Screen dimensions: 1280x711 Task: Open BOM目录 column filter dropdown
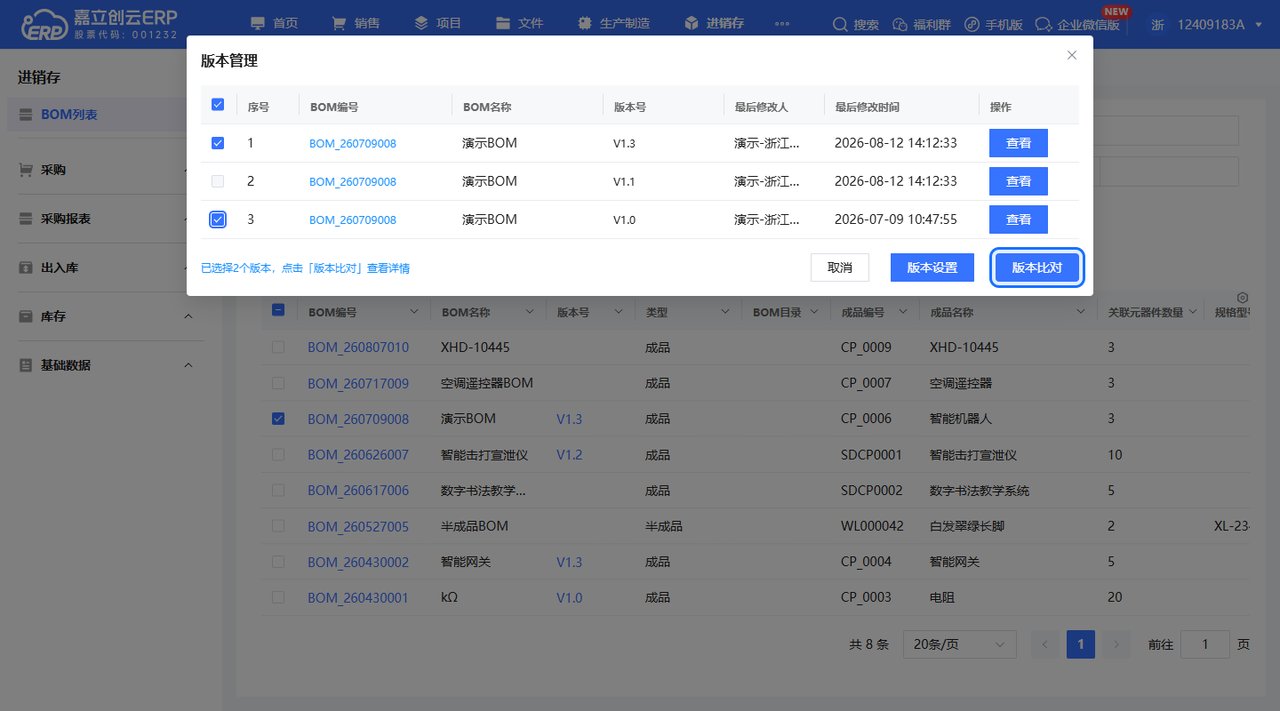(x=813, y=313)
